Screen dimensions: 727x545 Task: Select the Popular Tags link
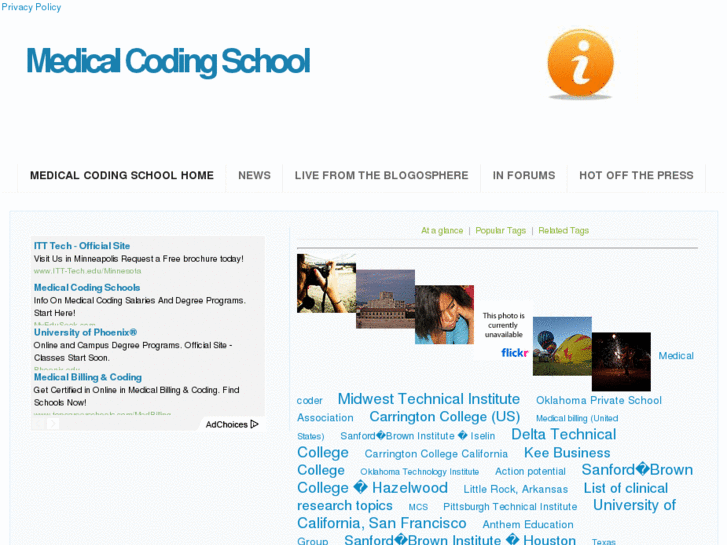(x=500, y=231)
